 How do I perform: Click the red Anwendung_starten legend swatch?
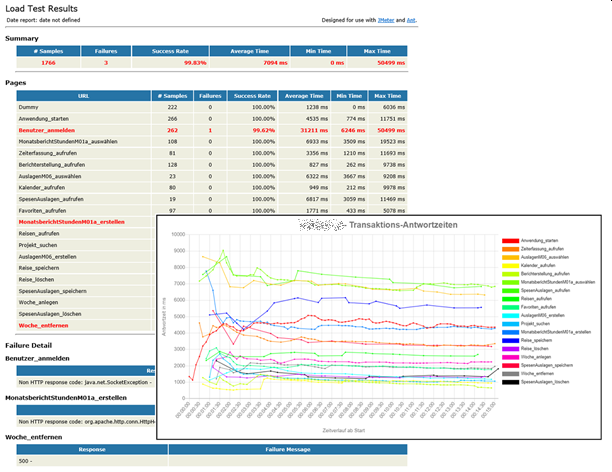(x=511, y=240)
